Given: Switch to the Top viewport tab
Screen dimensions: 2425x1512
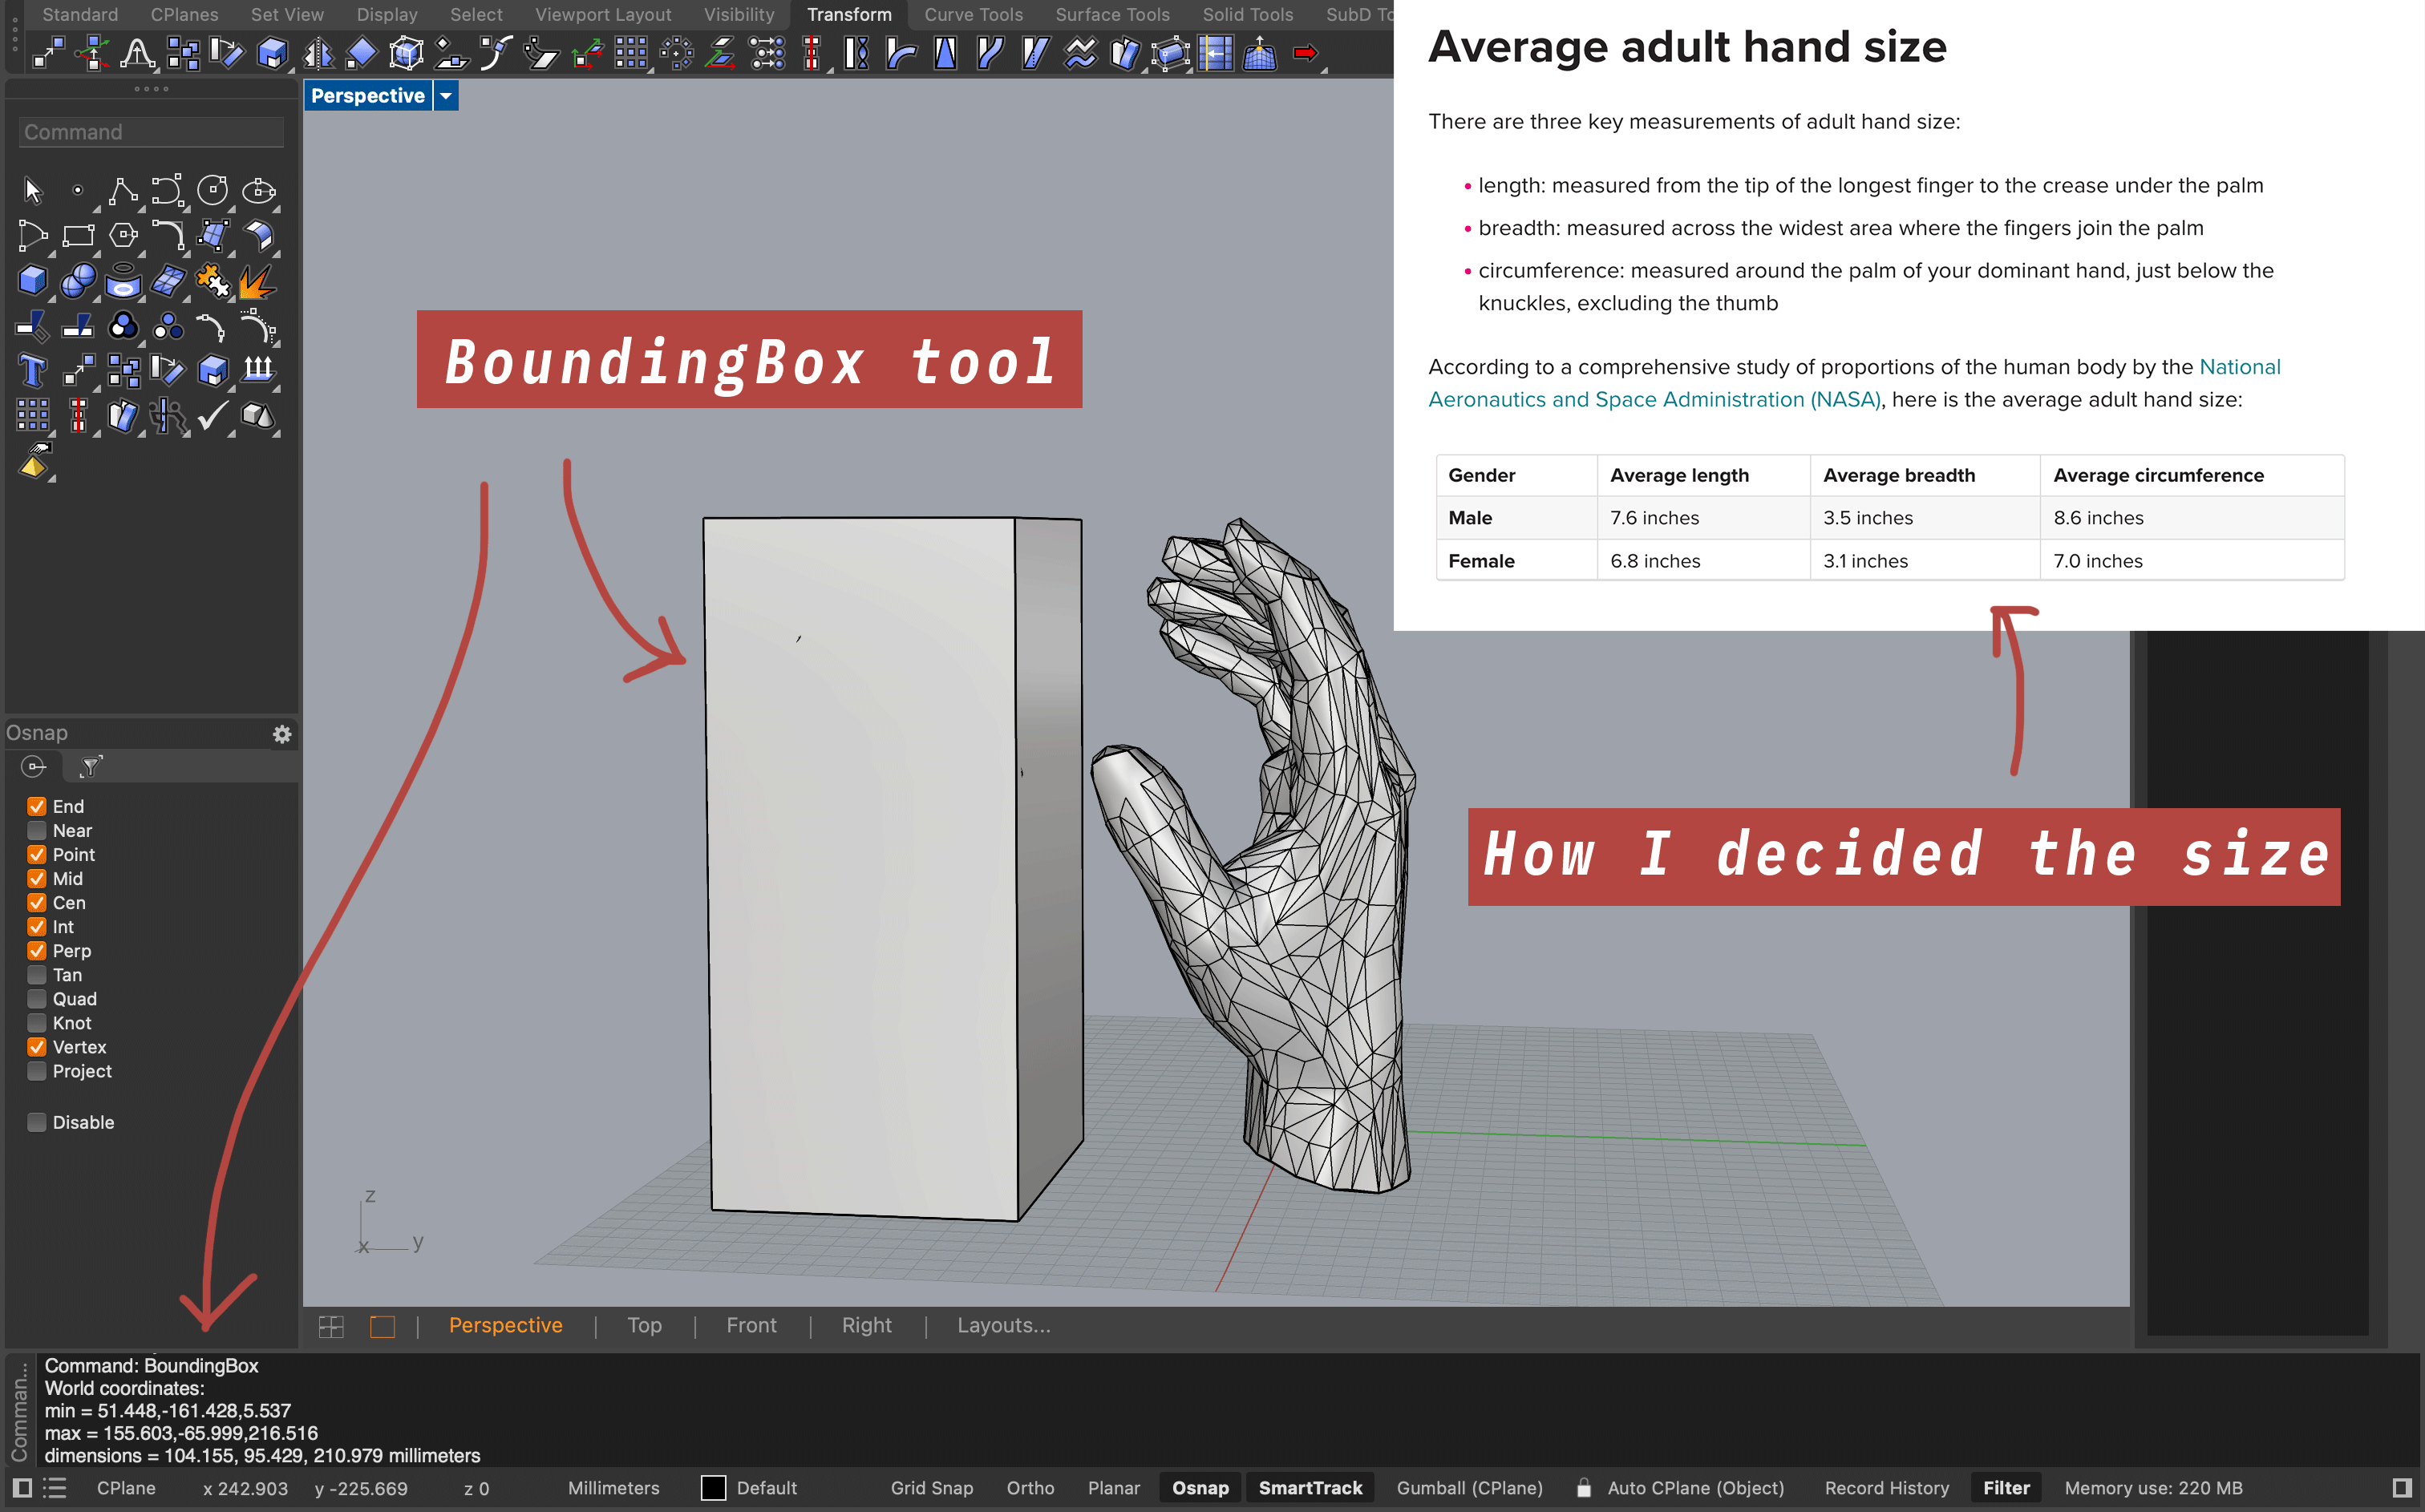Looking at the screenshot, I should click(644, 1325).
